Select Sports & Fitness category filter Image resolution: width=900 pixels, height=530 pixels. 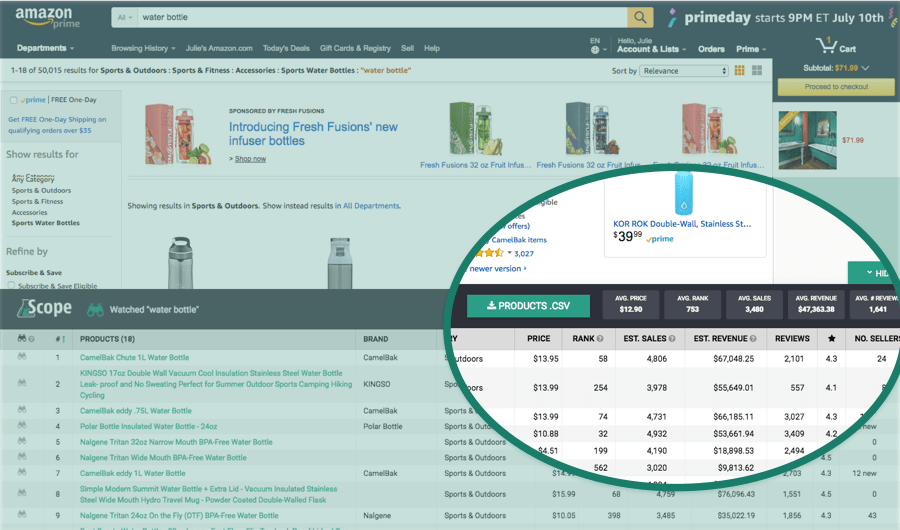coord(37,202)
